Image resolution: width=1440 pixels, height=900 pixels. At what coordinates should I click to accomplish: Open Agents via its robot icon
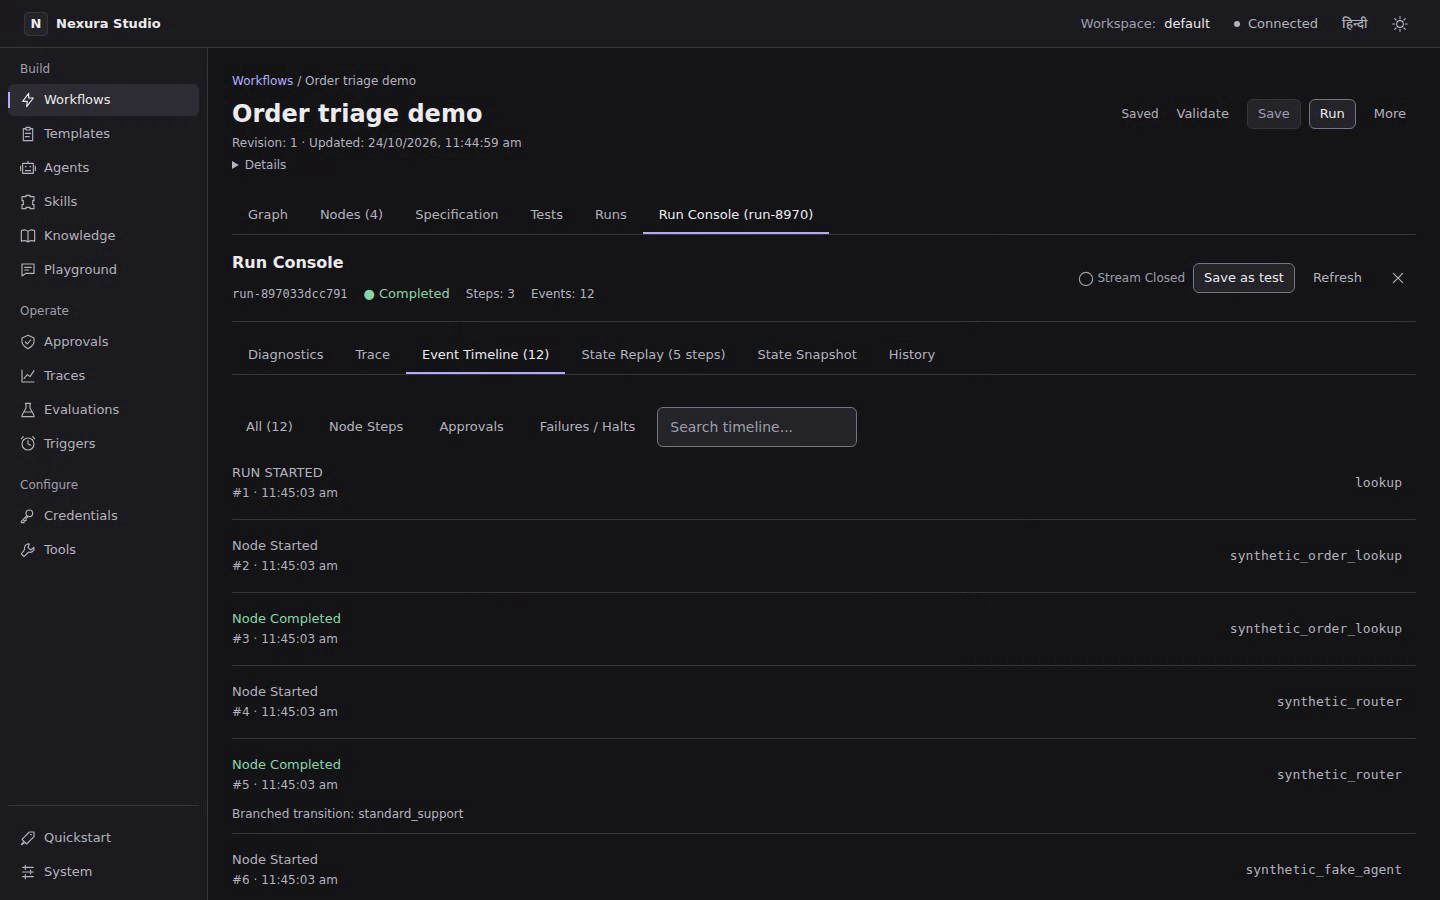tap(28, 168)
